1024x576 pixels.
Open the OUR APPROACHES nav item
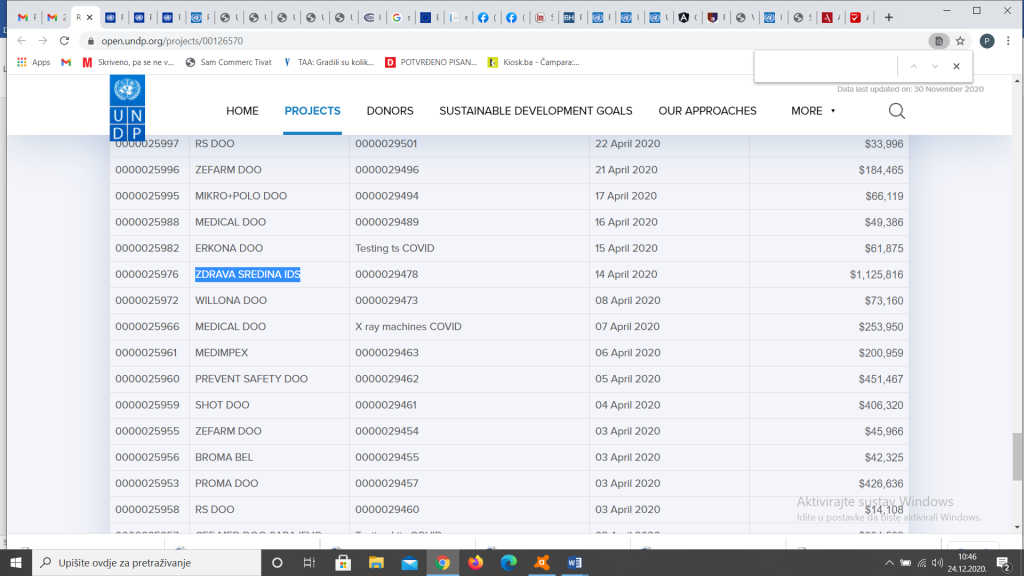707,111
